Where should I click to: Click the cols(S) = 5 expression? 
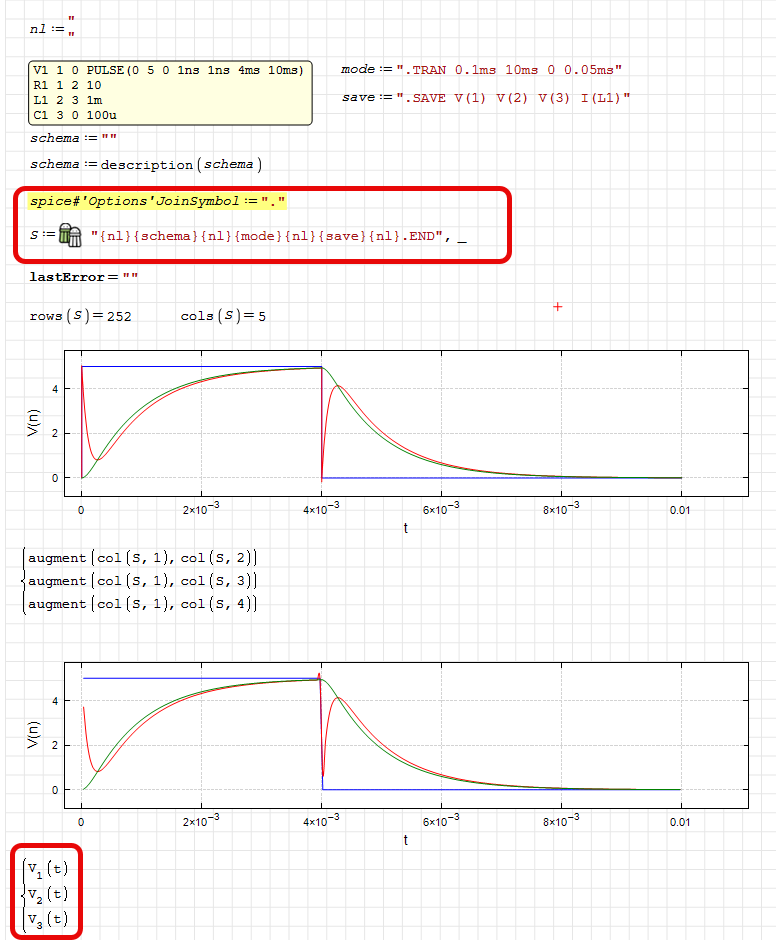(x=223, y=316)
